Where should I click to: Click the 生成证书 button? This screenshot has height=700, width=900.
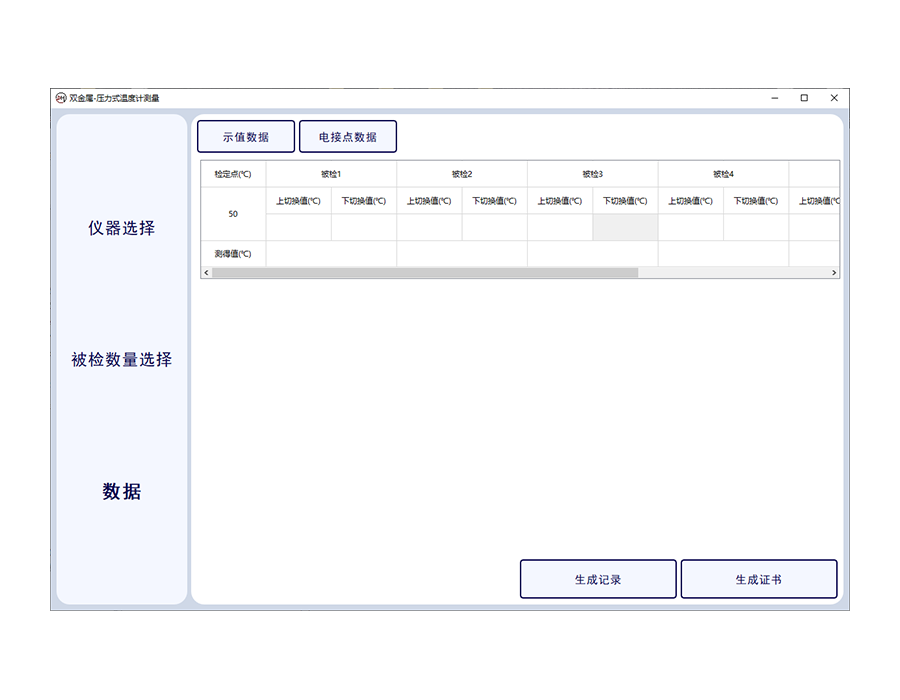pos(758,579)
